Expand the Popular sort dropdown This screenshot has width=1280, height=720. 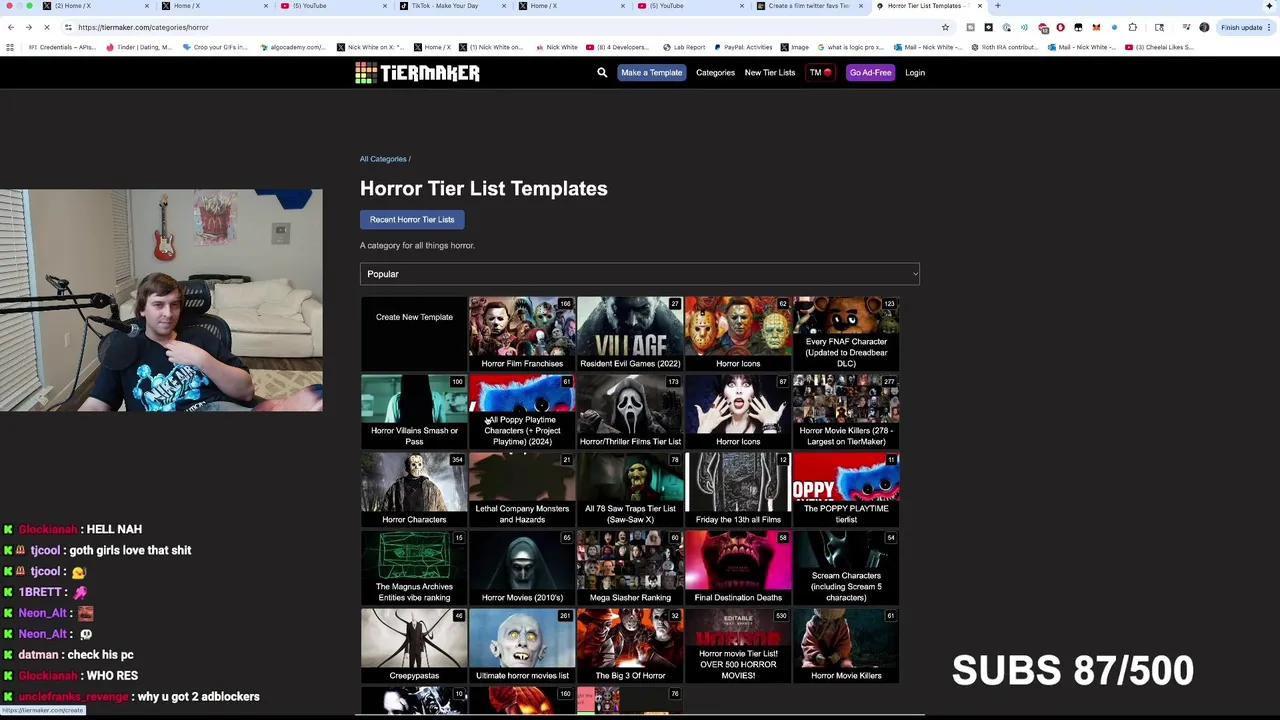(x=640, y=274)
